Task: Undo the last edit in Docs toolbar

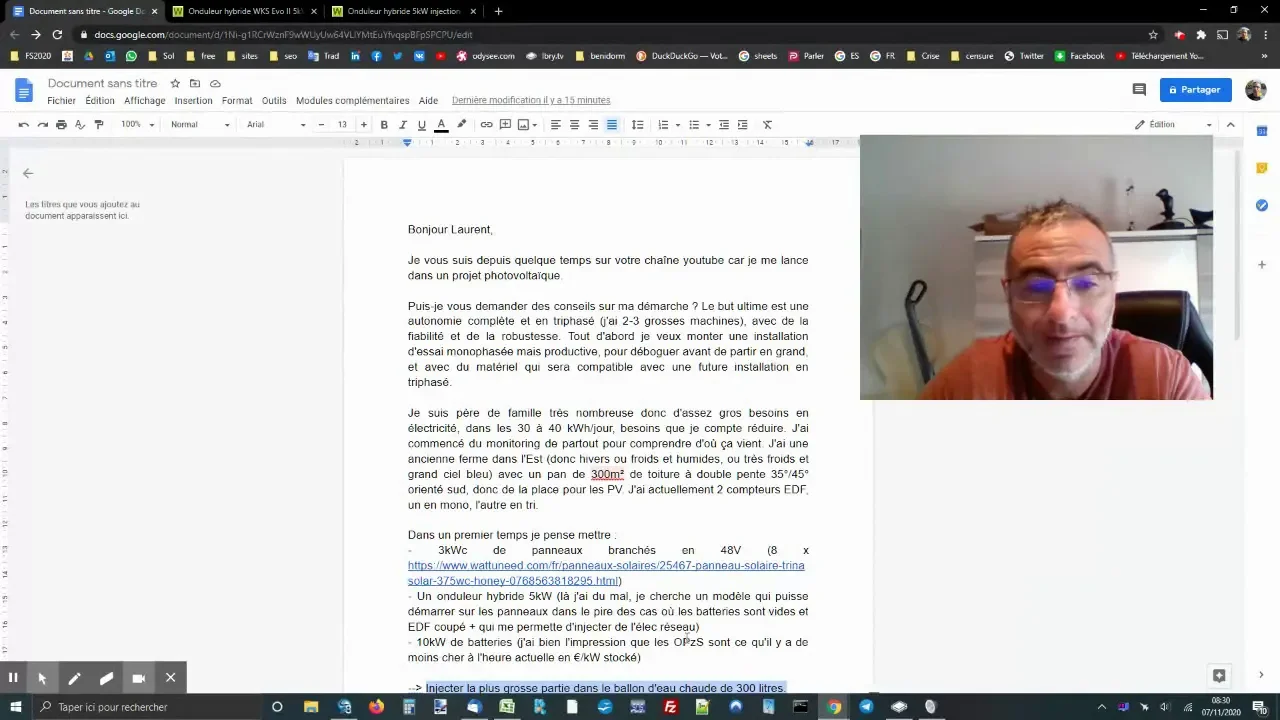Action: pos(23,125)
